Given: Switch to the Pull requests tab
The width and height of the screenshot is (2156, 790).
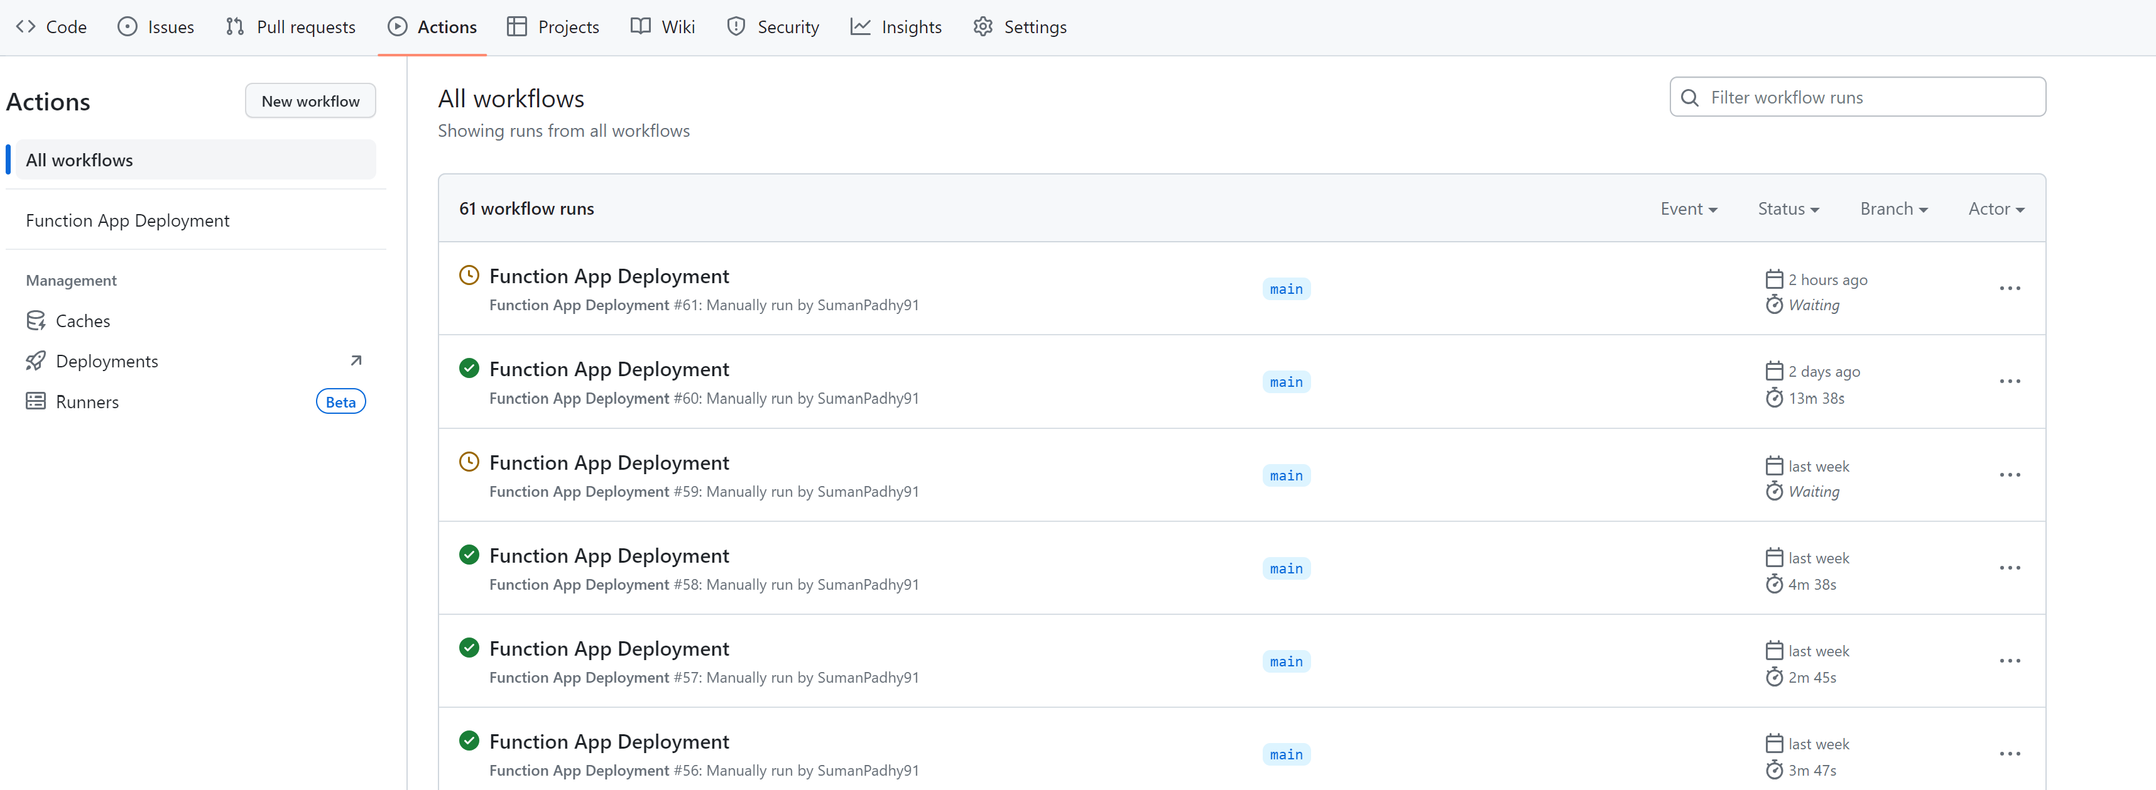Looking at the screenshot, I should [291, 27].
